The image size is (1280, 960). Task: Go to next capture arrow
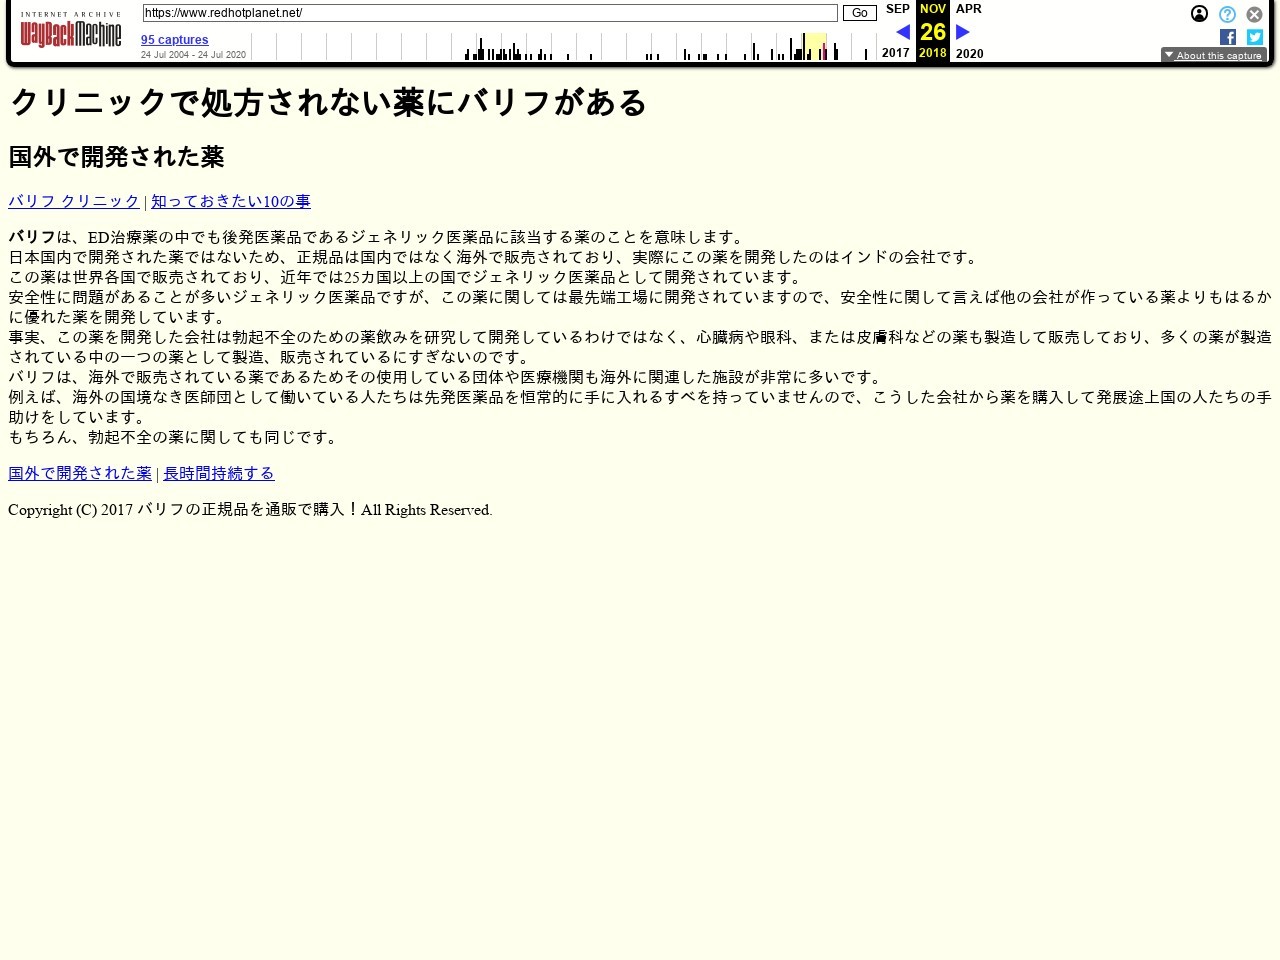(963, 32)
